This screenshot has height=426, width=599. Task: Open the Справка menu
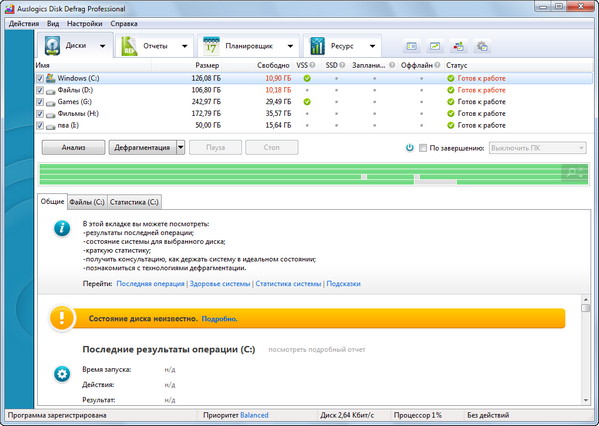pyautogui.click(x=124, y=24)
